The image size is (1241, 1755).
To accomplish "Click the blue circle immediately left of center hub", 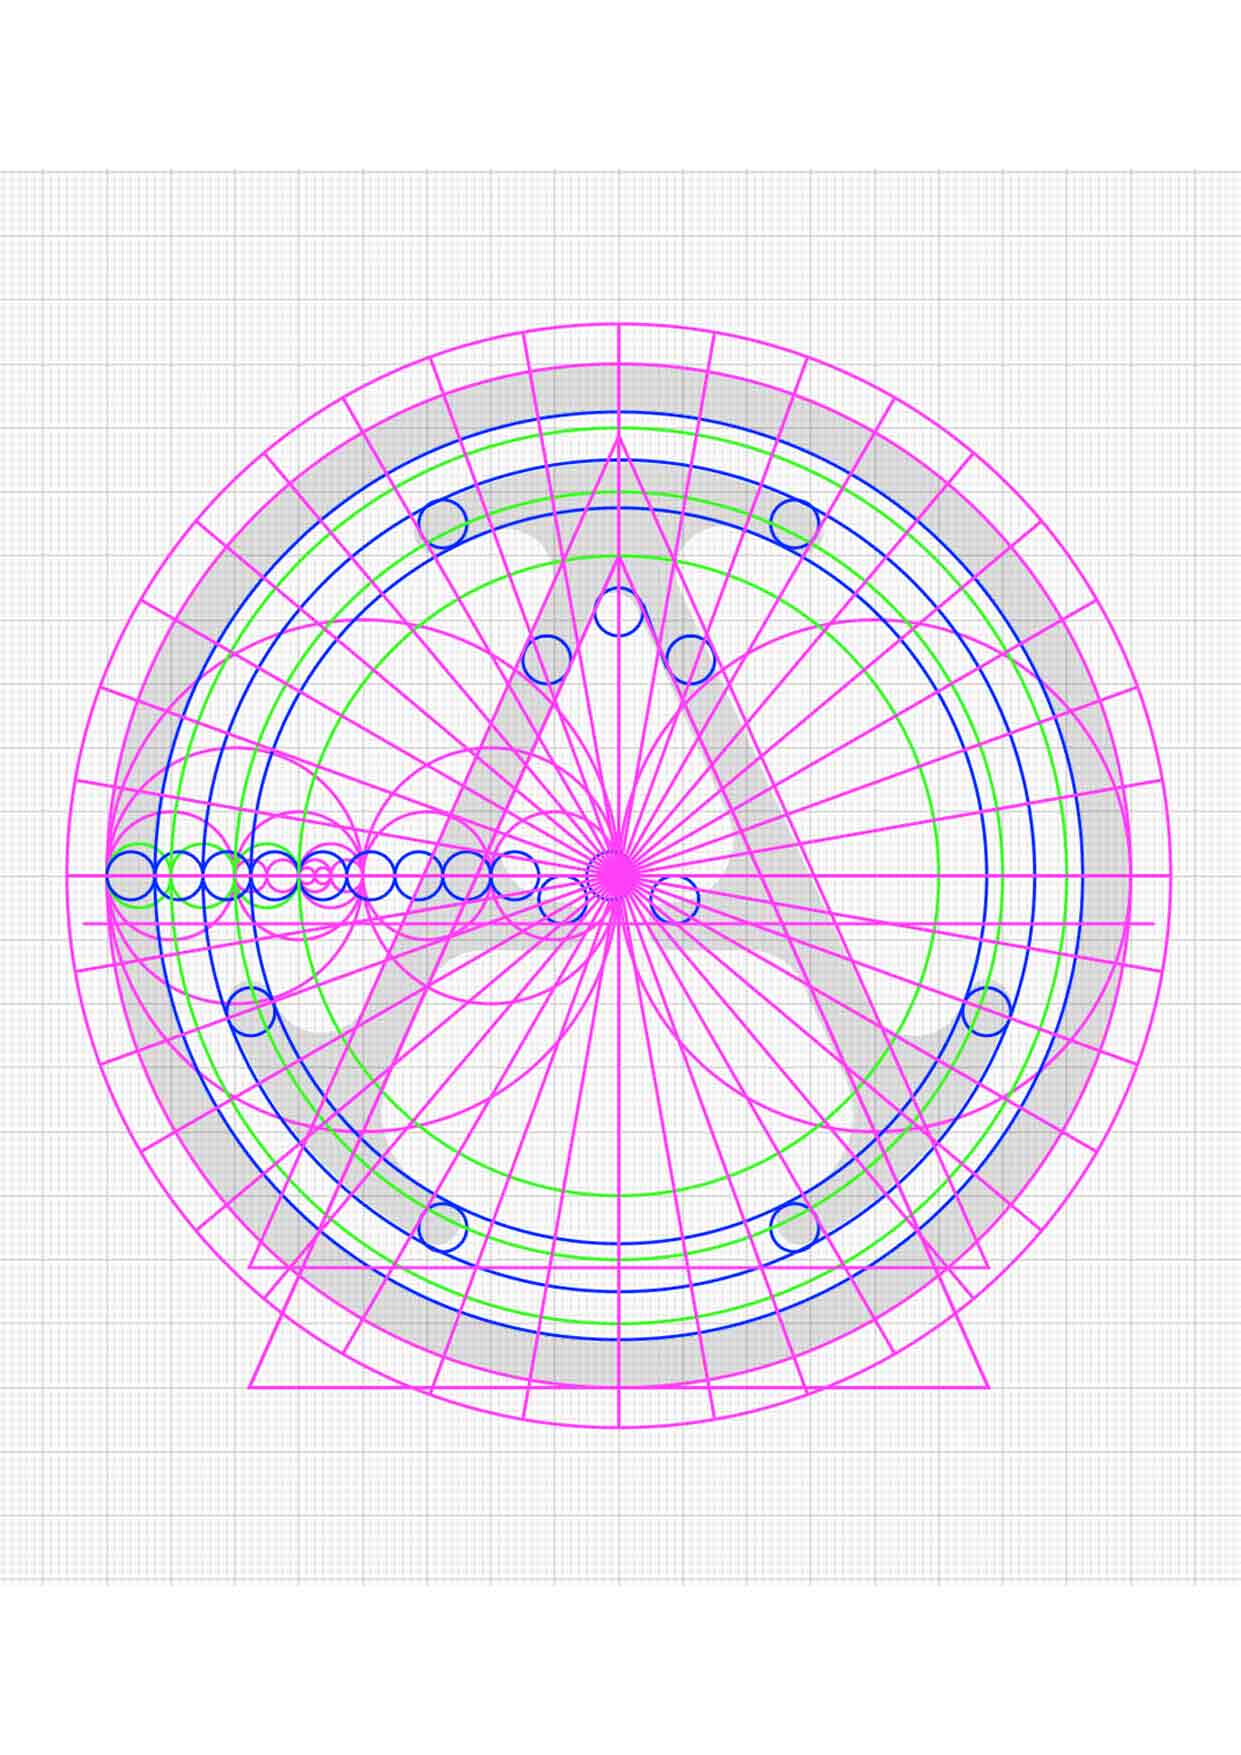I will click(x=563, y=899).
